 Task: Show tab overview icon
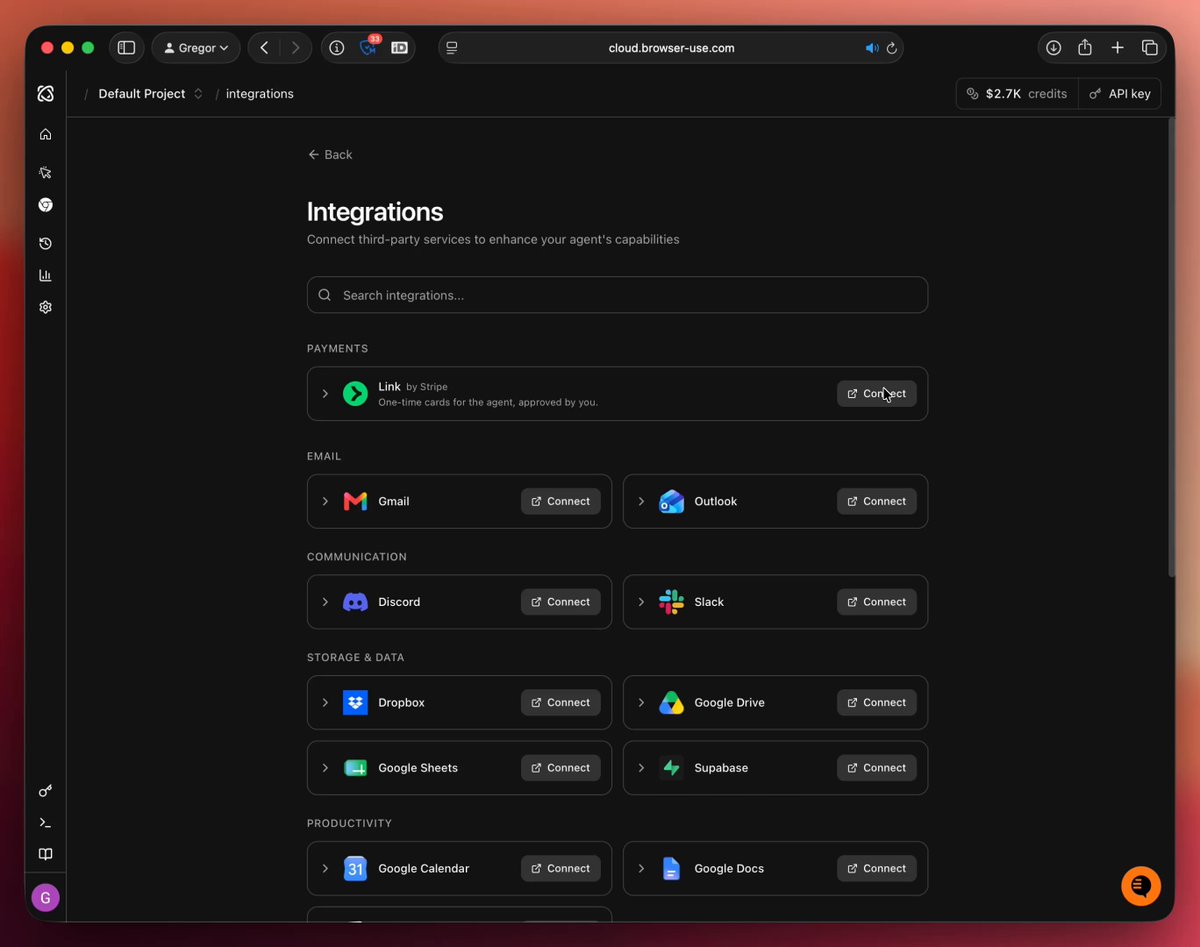[x=1149, y=48]
